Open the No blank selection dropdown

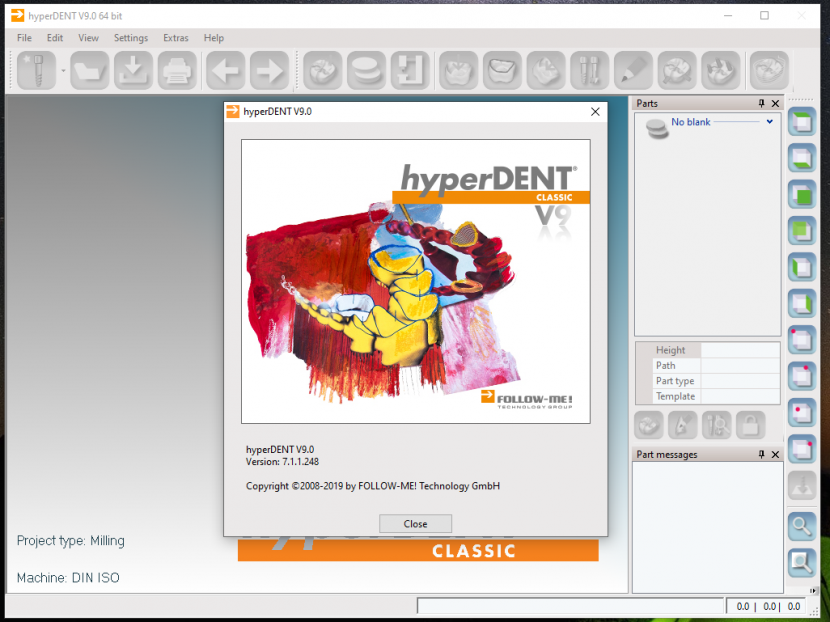click(769, 121)
